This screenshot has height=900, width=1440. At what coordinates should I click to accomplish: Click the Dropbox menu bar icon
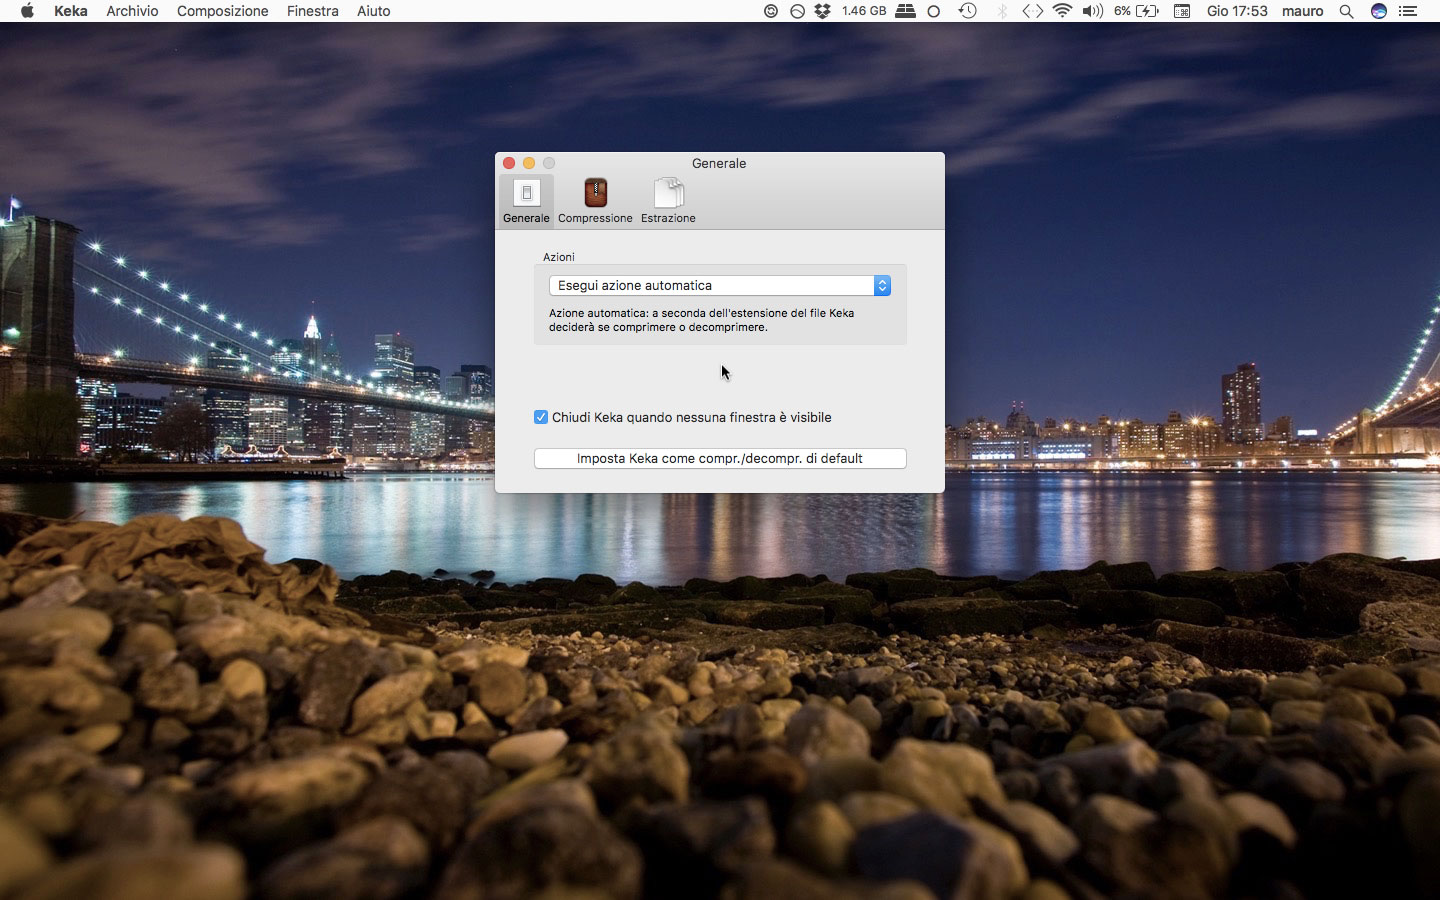point(822,11)
